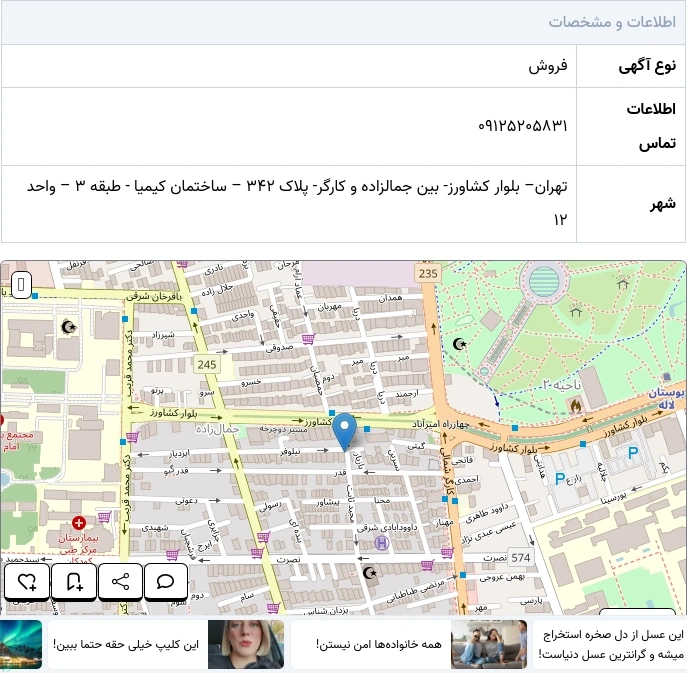This screenshot has height=673, width=687.
Task: Open the clip ad text link
Action: click(x=126, y=645)
